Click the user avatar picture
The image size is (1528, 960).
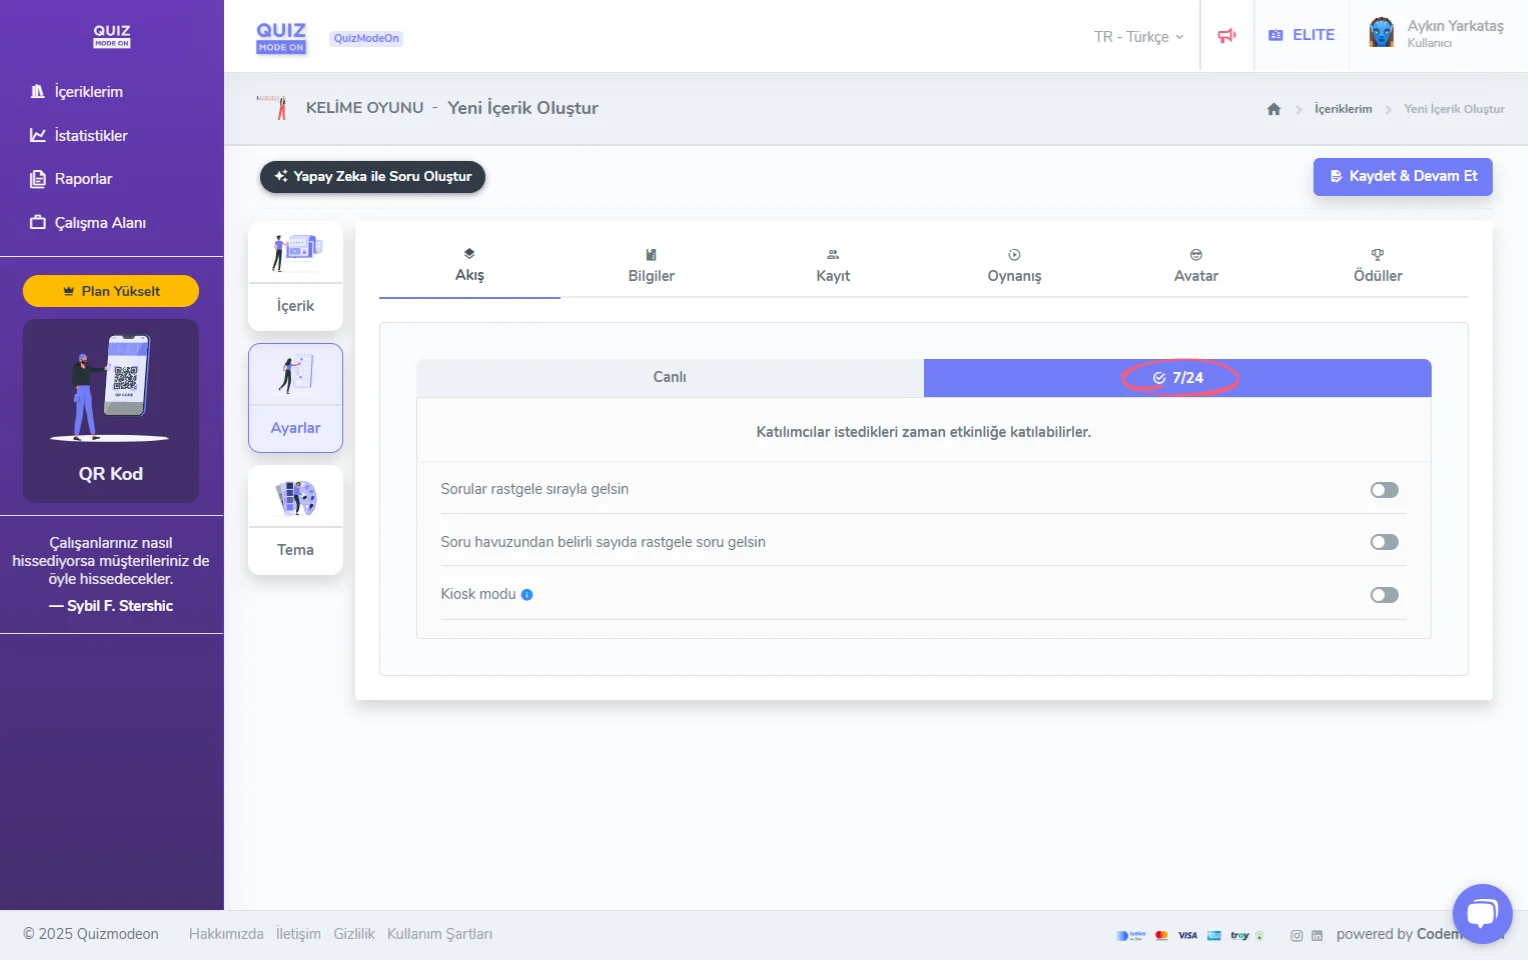(x=1381, y=33)
